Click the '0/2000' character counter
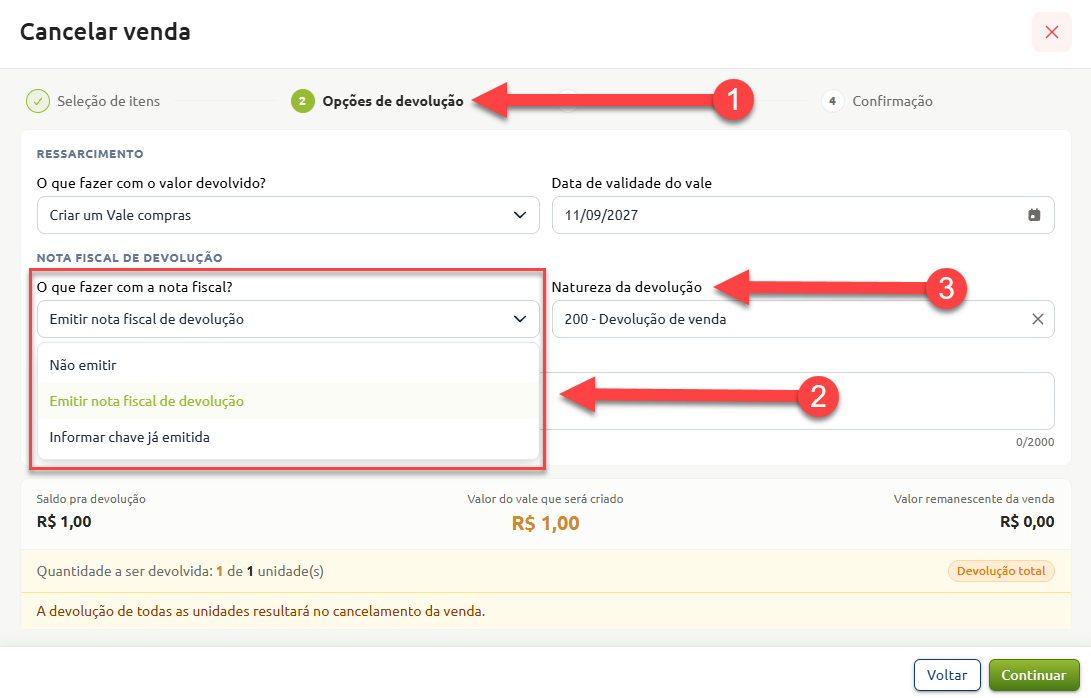The width and height of the screenshot is (1091, 698). (x=1035, y=442)
